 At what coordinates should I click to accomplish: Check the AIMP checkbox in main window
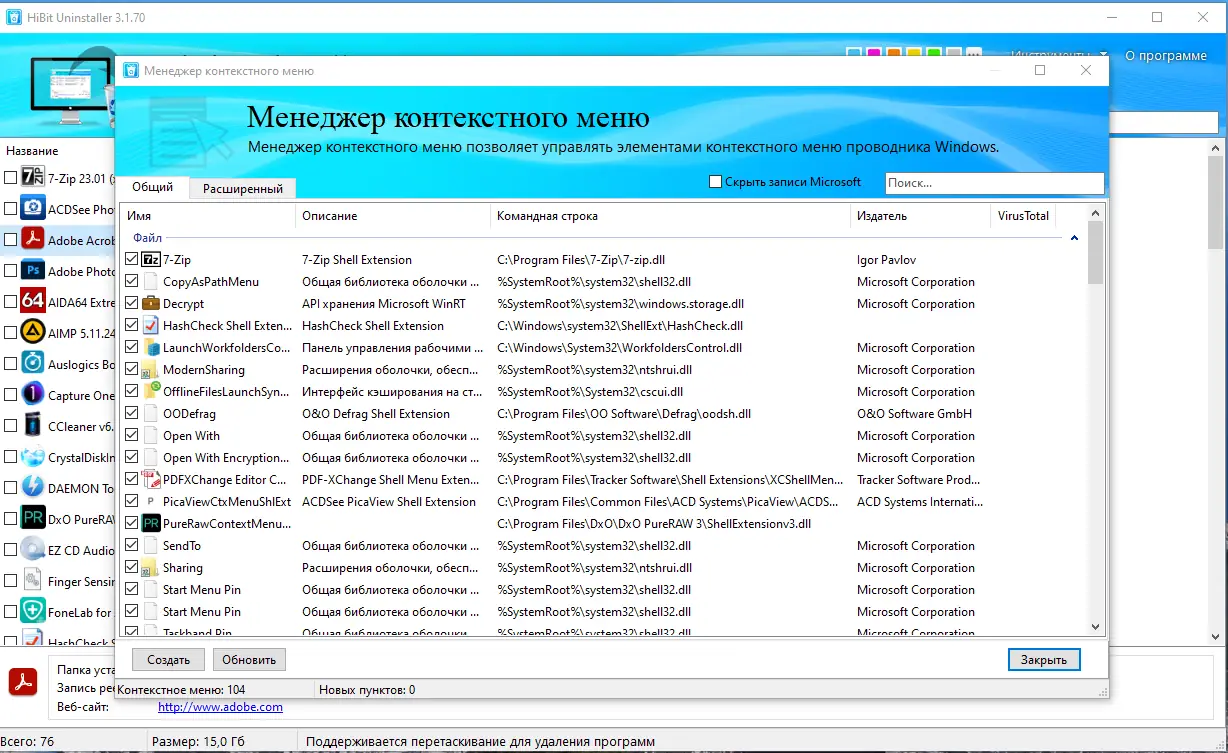click(10, 333)
